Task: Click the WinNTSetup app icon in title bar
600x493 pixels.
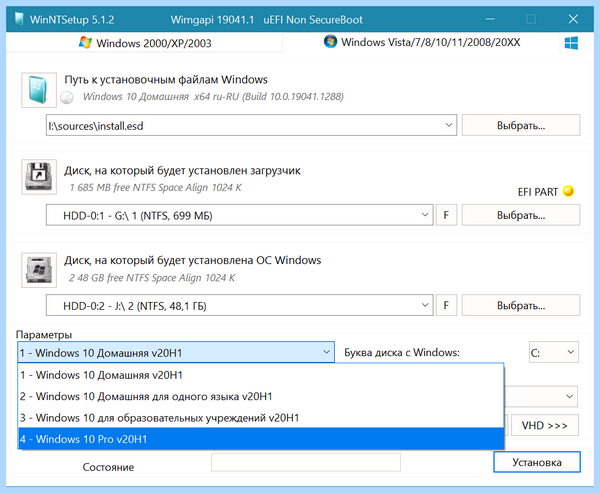Action: [20, 19]
